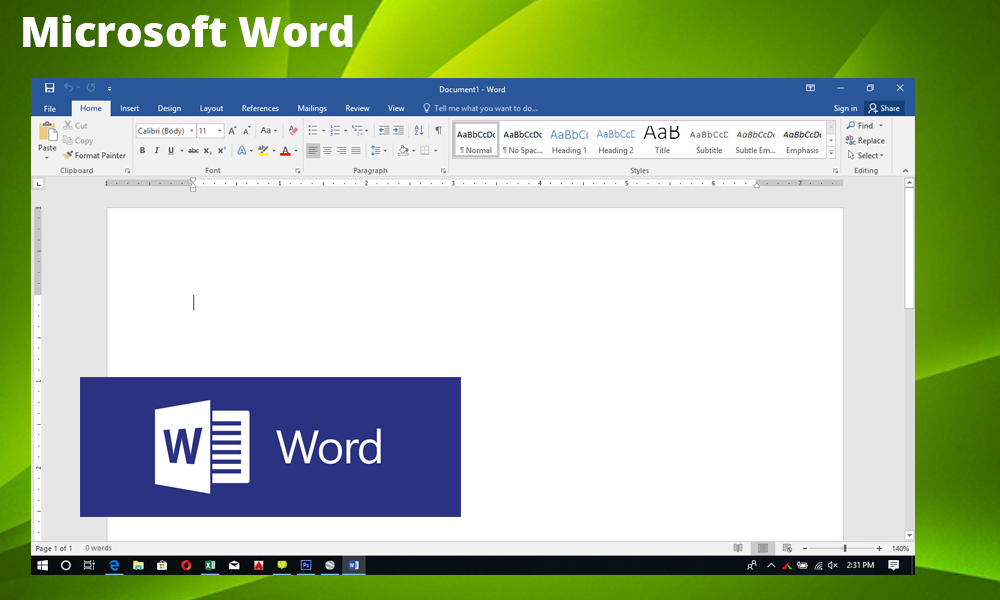Click the Tell me what you want field
This screenshot has width=1000, height=600.
click(x=481, y=108)
